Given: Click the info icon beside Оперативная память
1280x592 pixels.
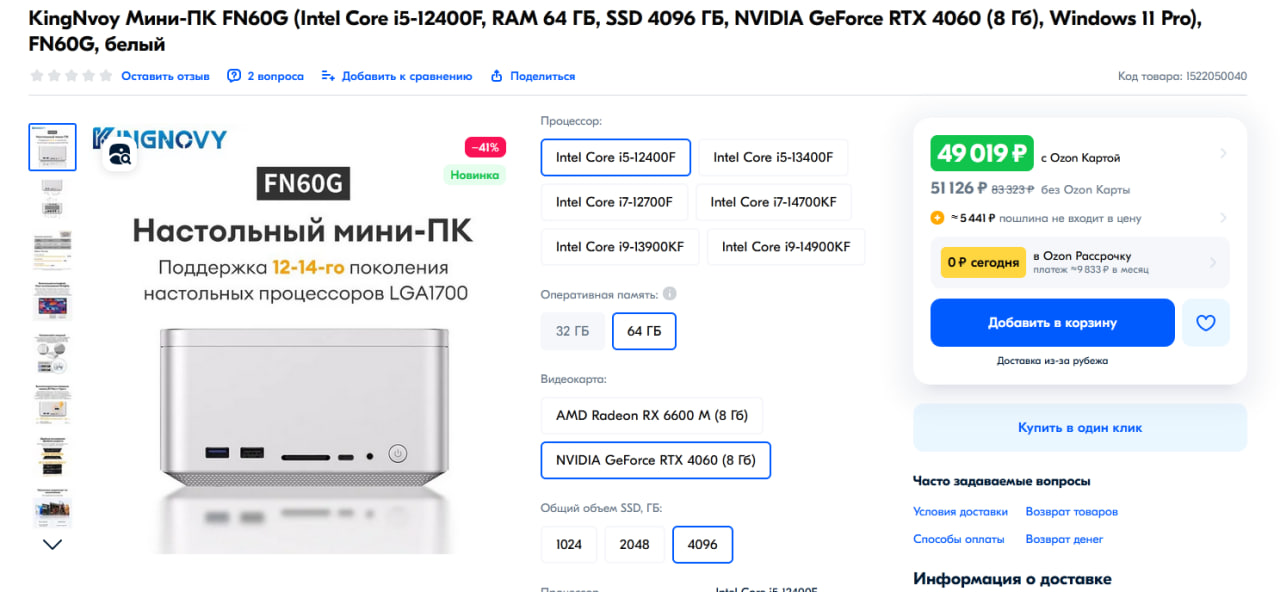Looking at the screenshot, I should (669, 294).
